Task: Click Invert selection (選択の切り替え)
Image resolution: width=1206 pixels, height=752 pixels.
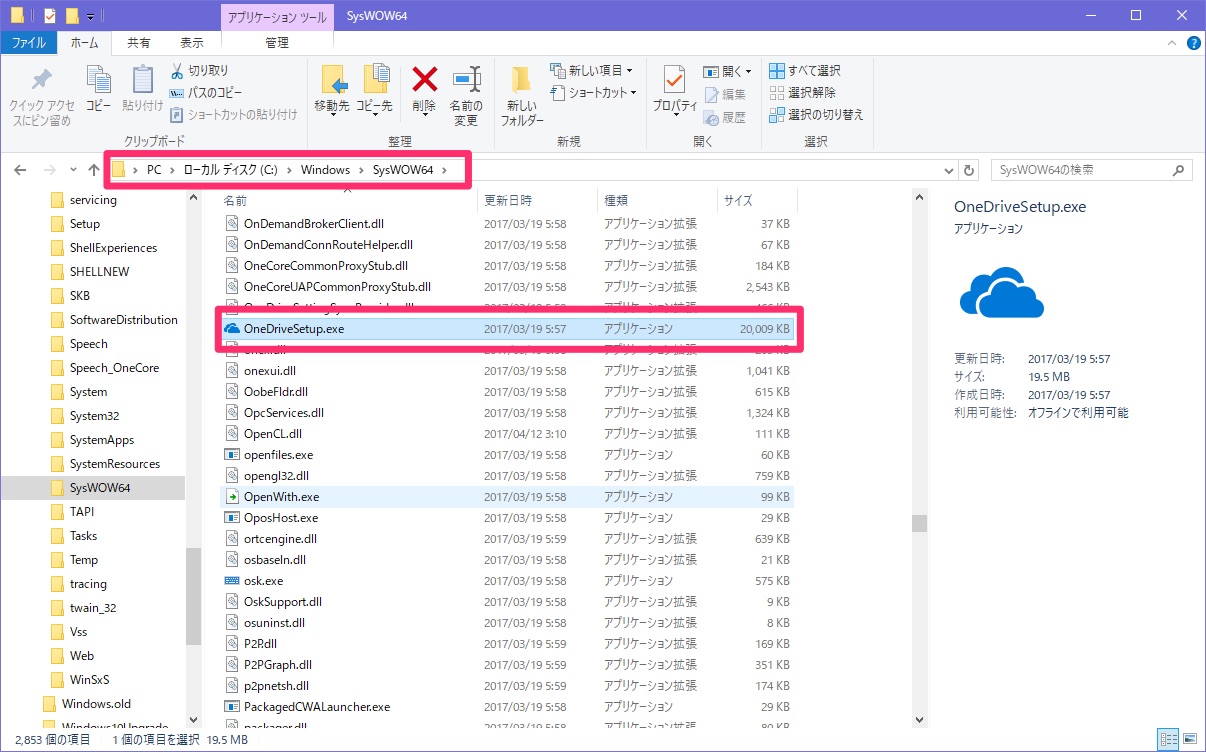Action: point(816,115)
